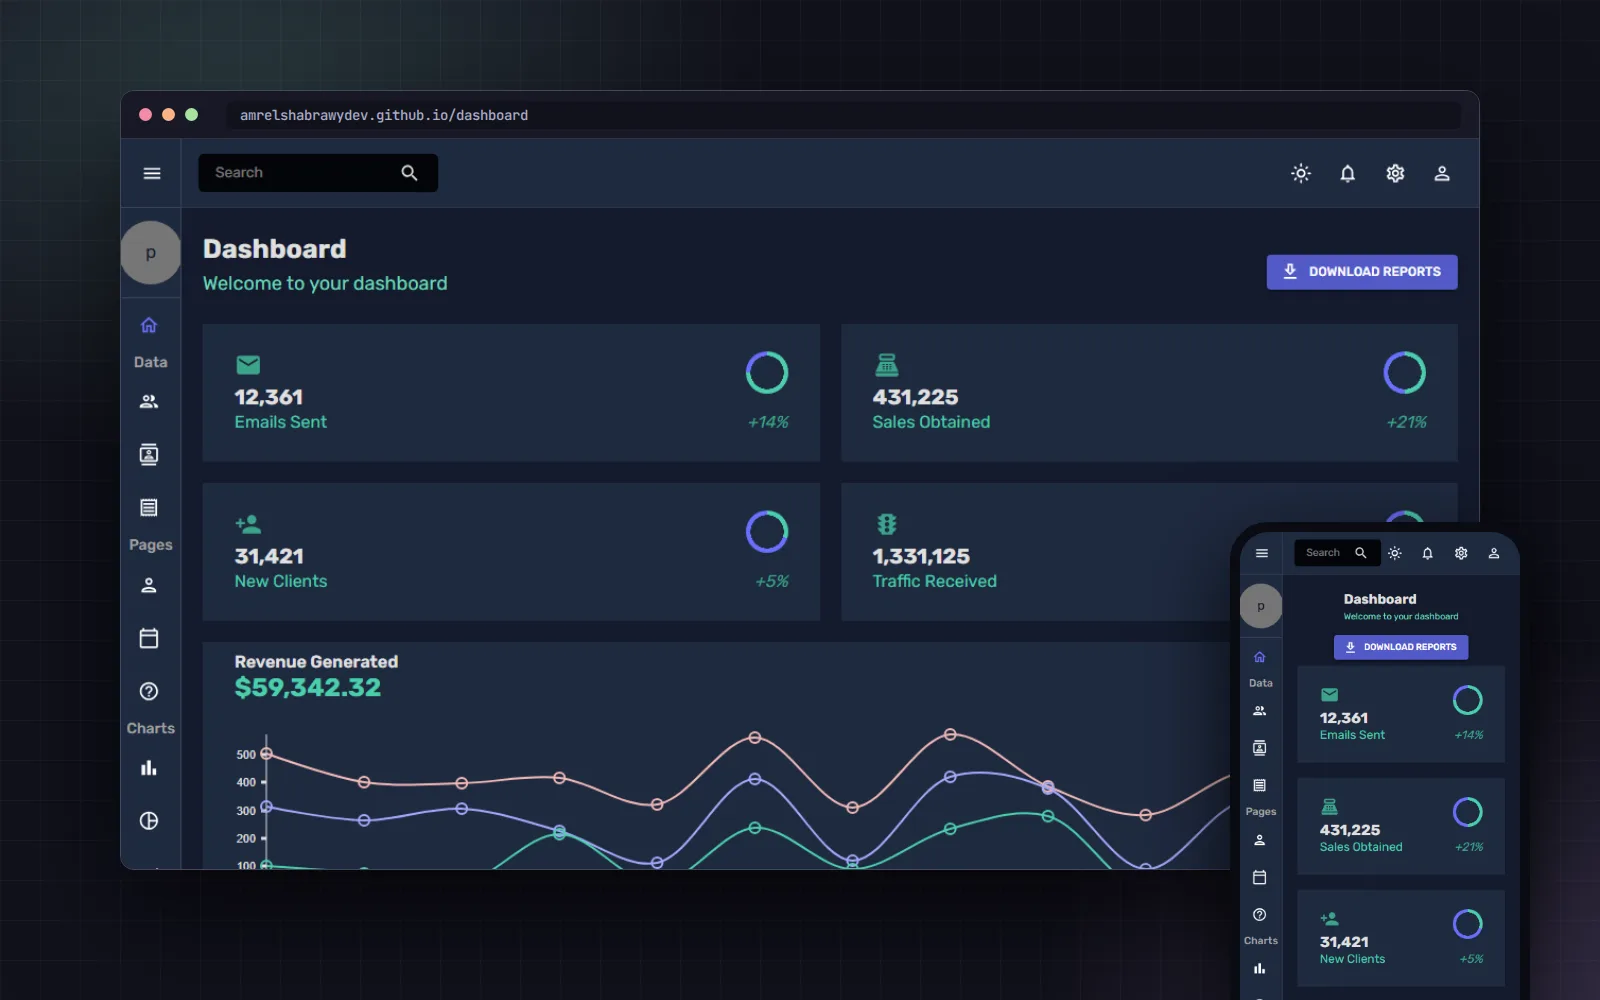Tap the Search field in the phone mockup
The height and width of the screenshot is (1000, 1600).
1337,553
